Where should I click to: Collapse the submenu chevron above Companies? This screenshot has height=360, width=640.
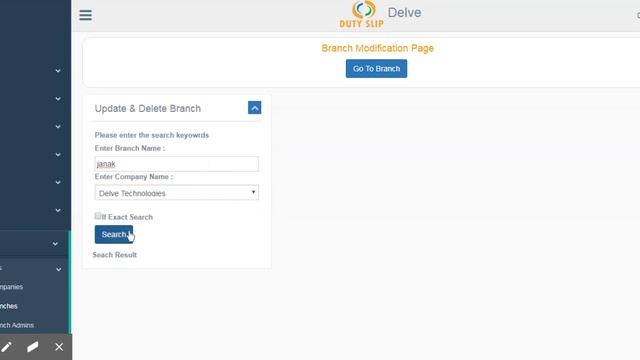click(58, 269)
